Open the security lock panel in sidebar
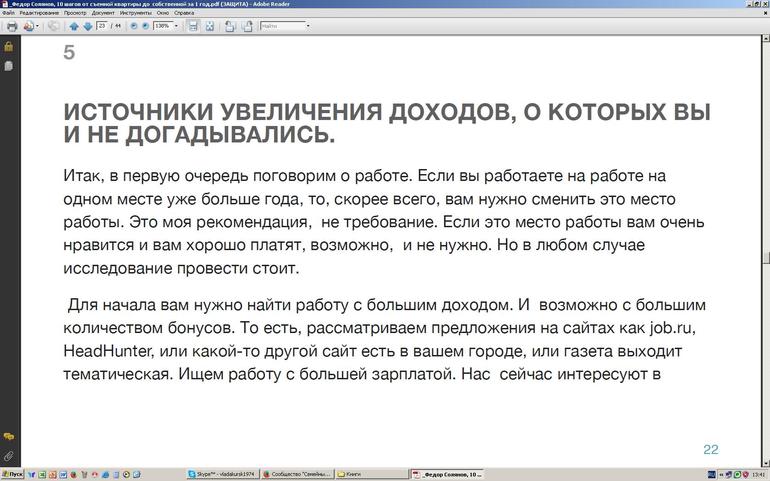770x481 pixels. pyautogui.click(x=8, y=47)
